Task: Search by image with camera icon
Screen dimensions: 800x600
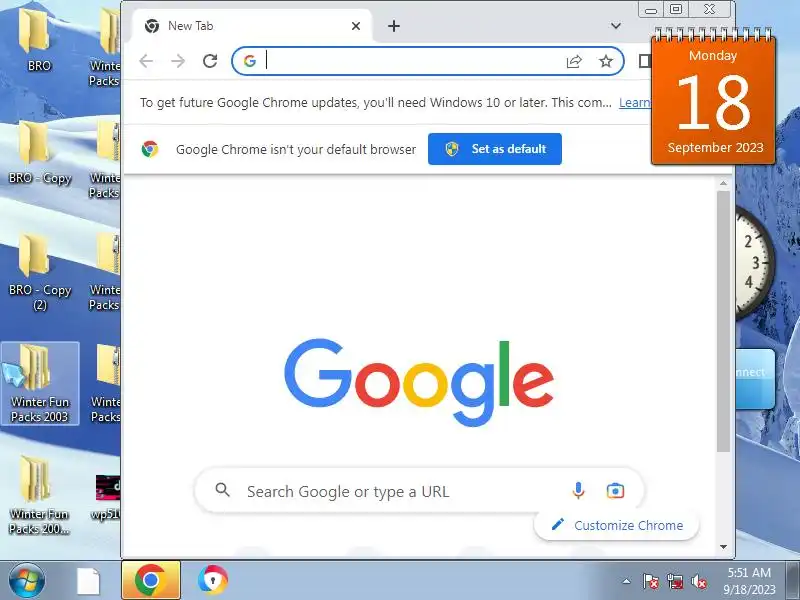Action: click(x=615, y=491)
